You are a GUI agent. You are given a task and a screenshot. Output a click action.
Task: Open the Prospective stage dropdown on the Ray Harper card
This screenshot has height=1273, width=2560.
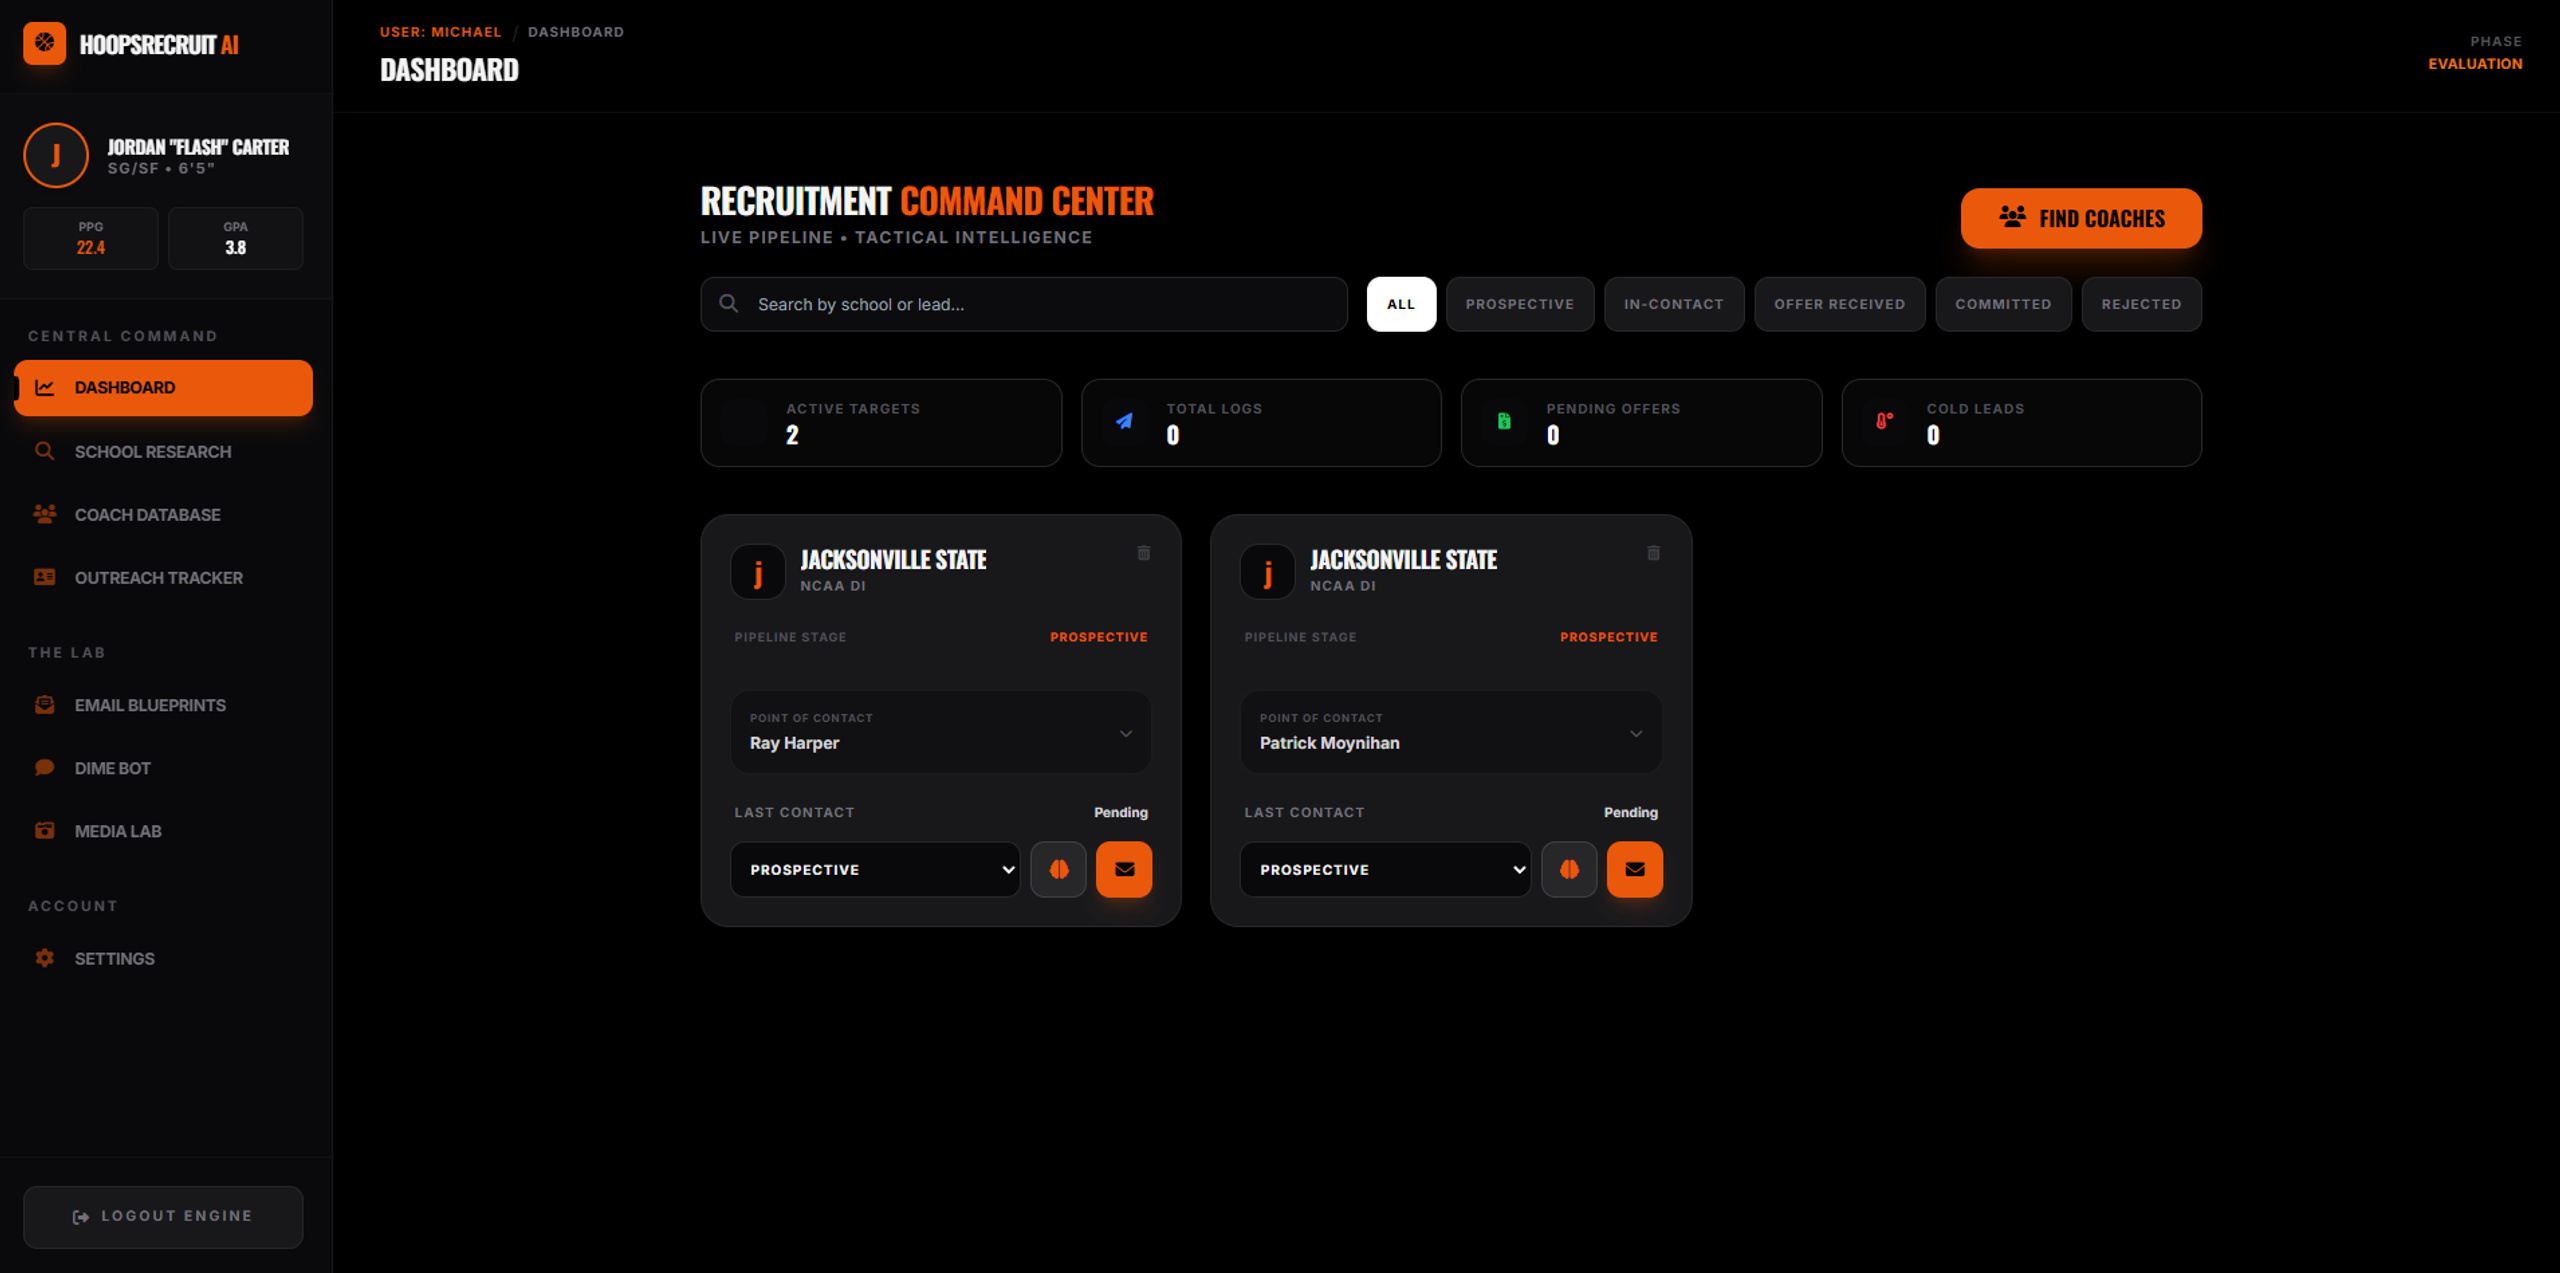875,869
